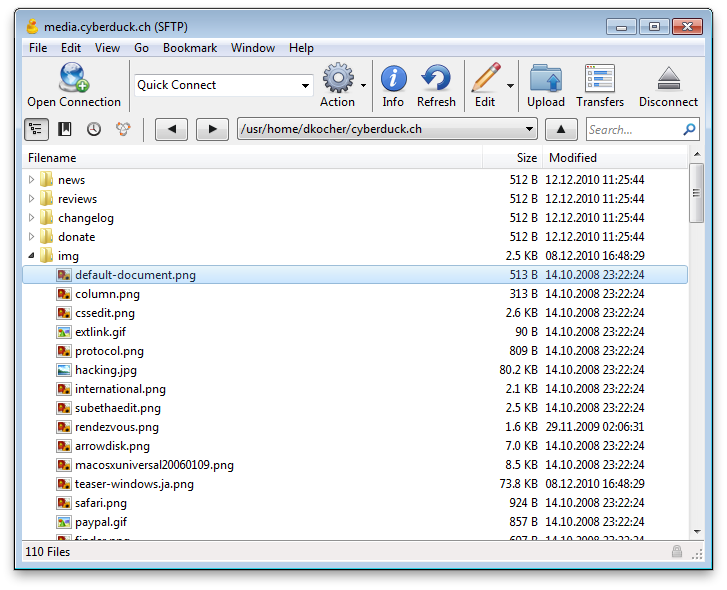This screenshot has height=590, width=727.
Task: Go to parent directory with up arrow
Action: 561,129
